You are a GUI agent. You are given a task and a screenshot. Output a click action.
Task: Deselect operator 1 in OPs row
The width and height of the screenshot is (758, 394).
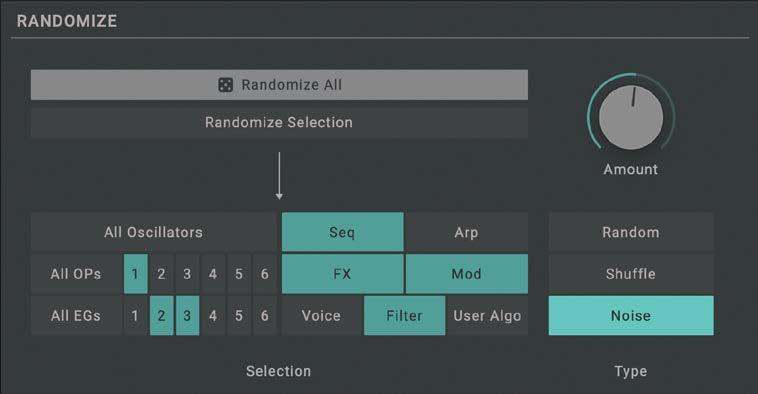coord(135,274)
